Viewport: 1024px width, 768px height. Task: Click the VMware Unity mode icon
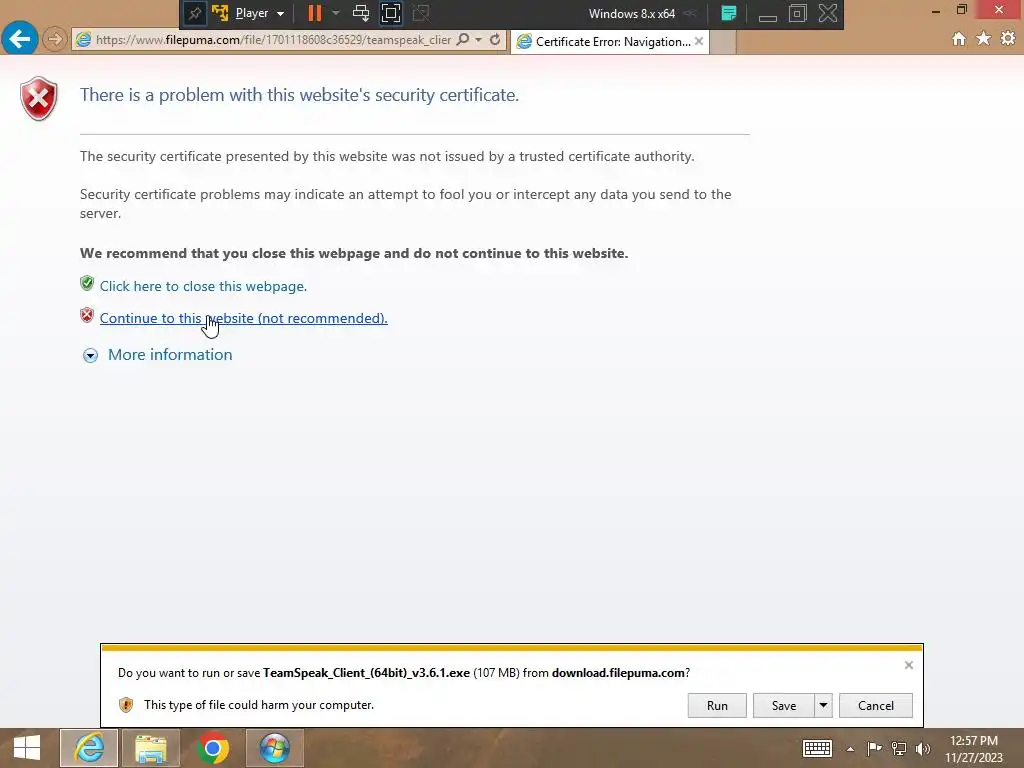(421, 13)
